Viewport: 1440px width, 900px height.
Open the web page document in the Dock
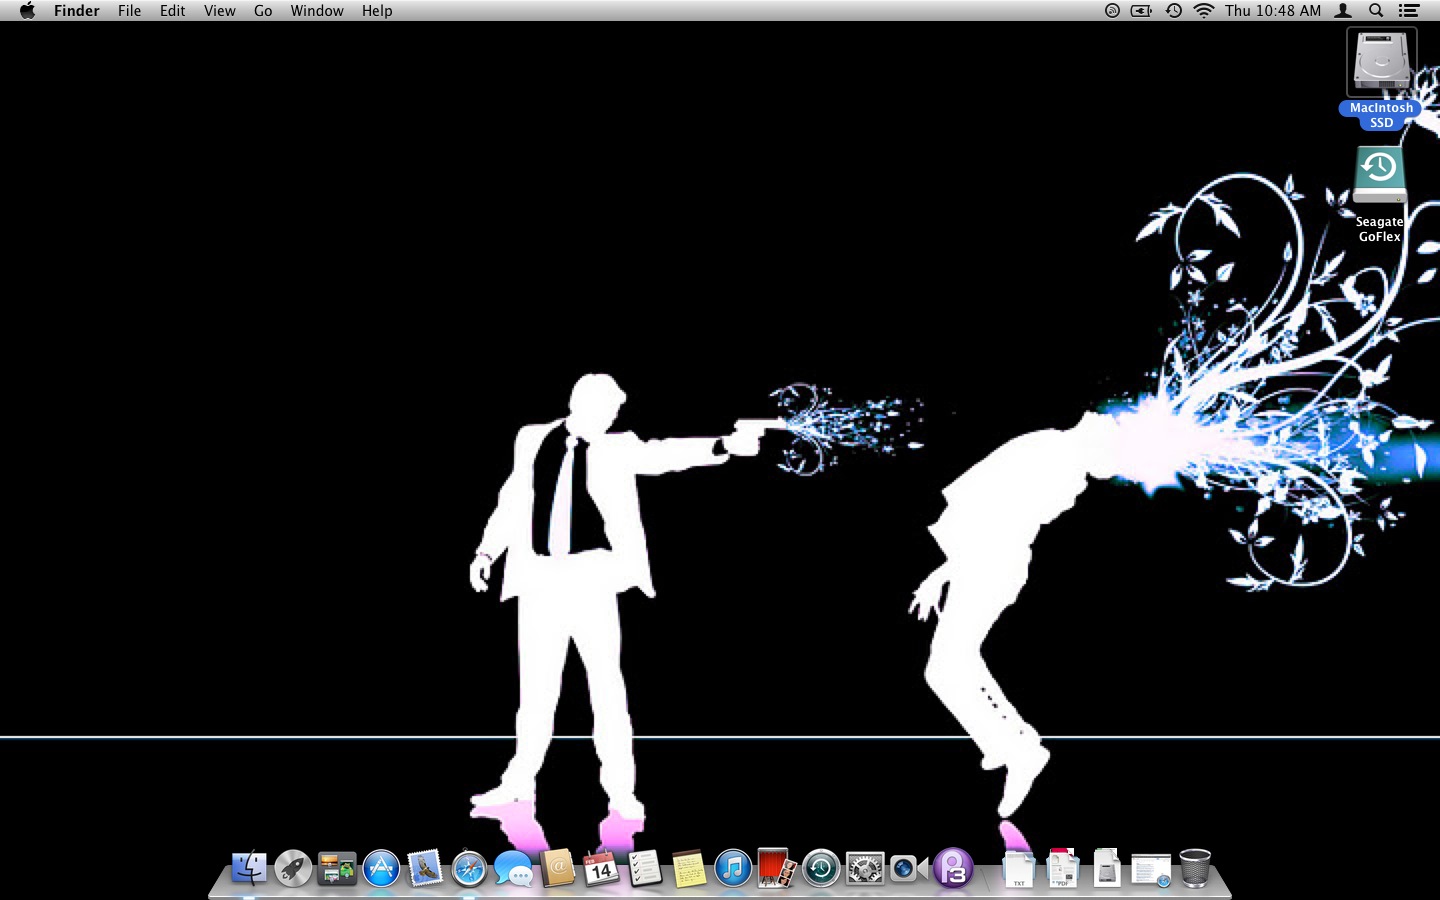click(x=1151, y=870)
